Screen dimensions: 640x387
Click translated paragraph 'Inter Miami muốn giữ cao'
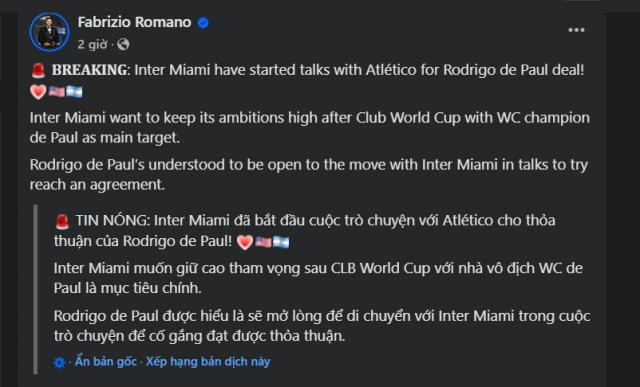point(318,278)
